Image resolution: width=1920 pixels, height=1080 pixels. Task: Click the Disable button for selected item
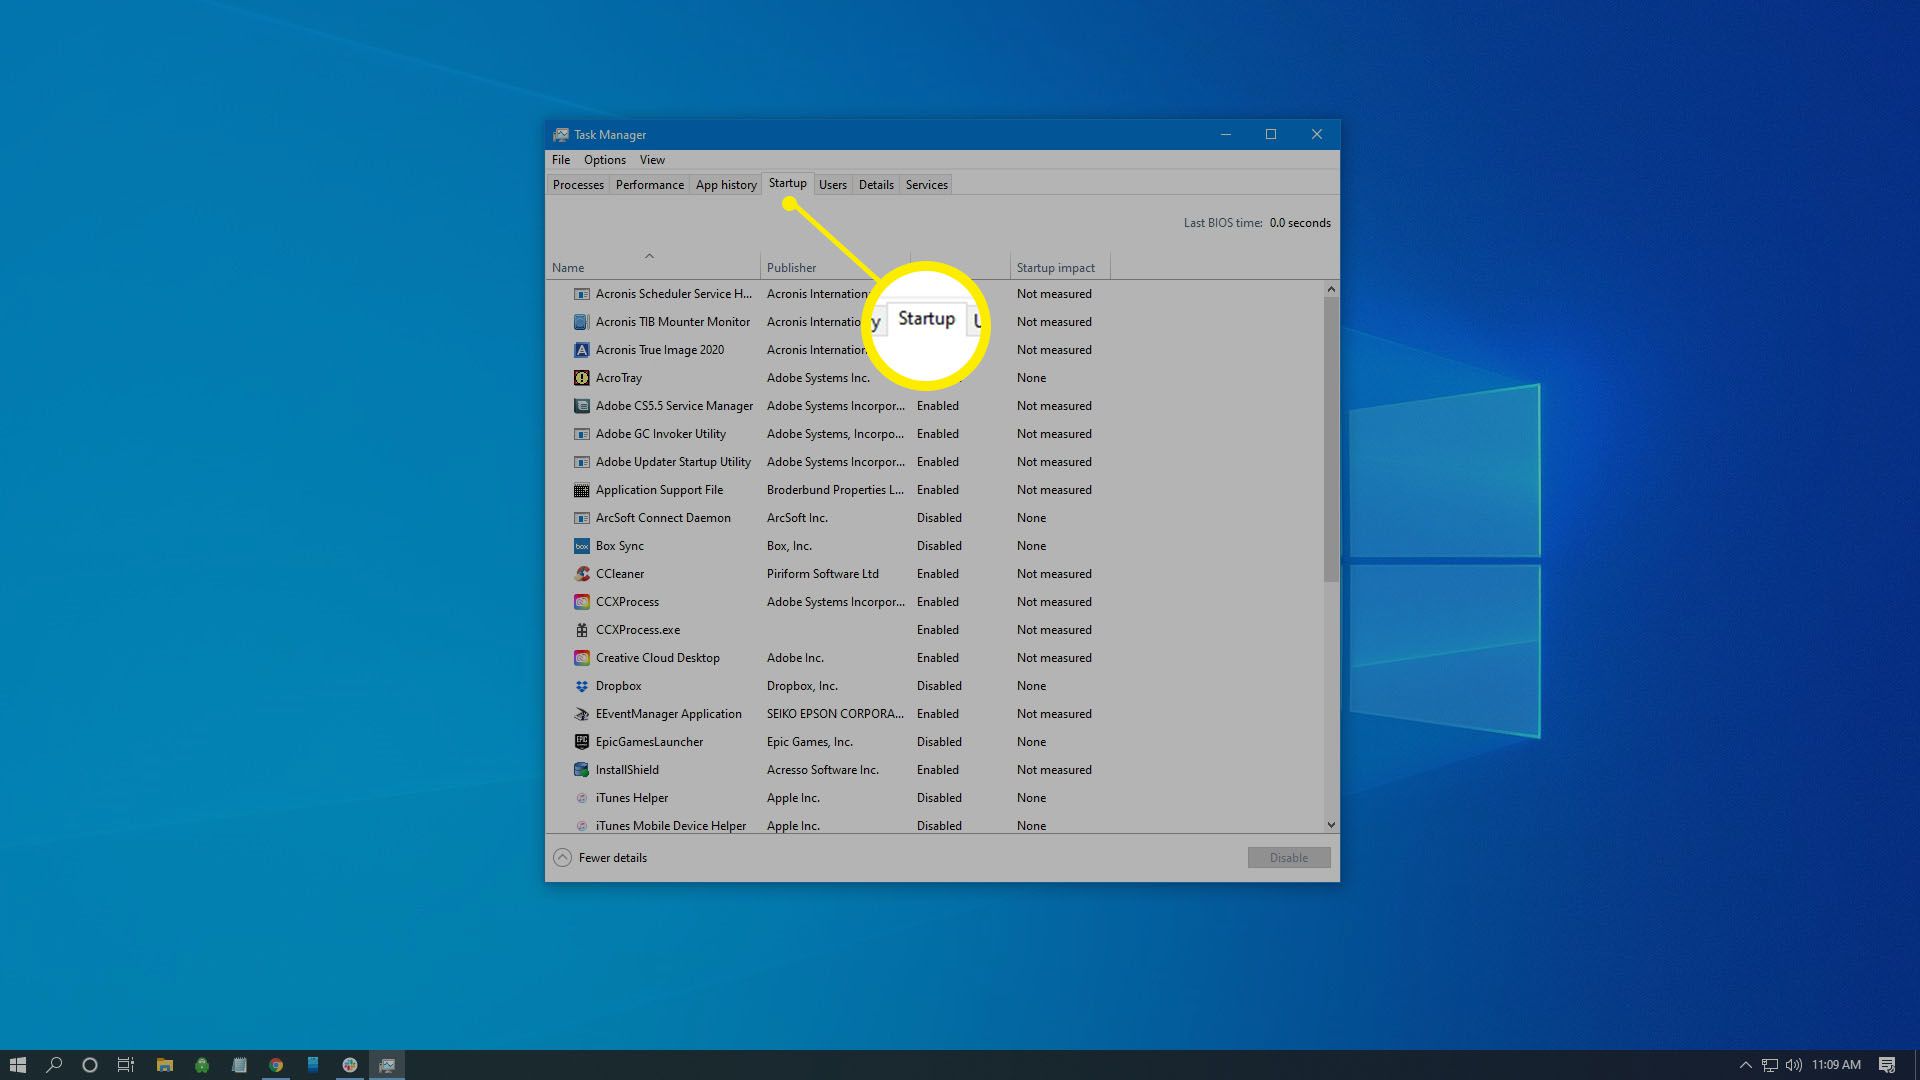tap(1288, 856)
